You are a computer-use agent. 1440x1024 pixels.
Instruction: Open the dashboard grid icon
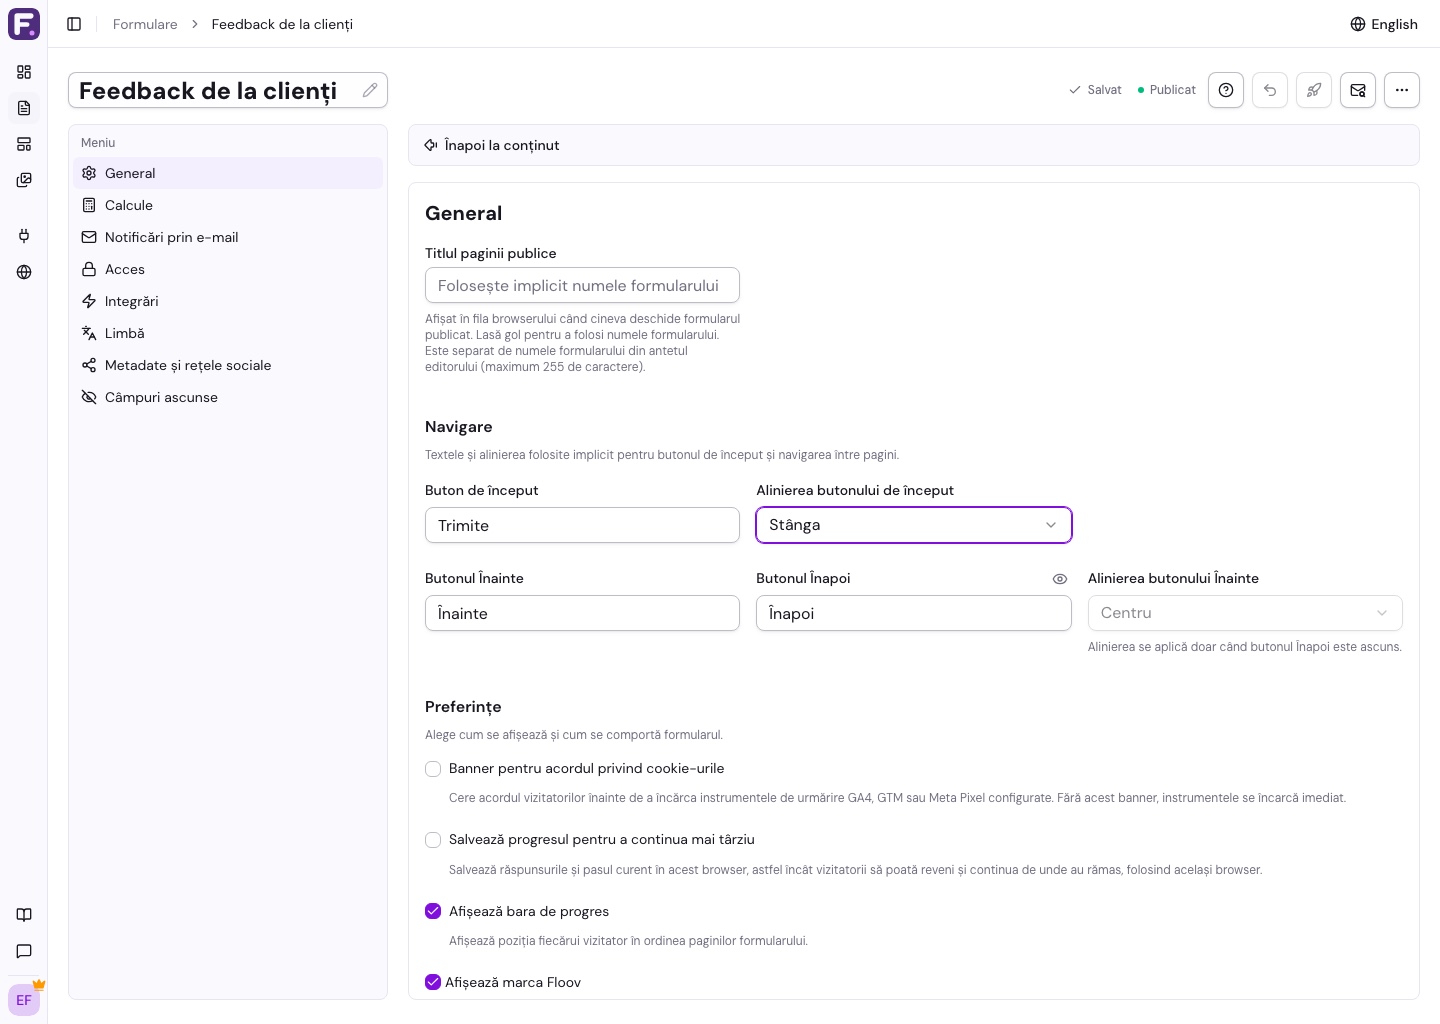click(x=24, y=72)
